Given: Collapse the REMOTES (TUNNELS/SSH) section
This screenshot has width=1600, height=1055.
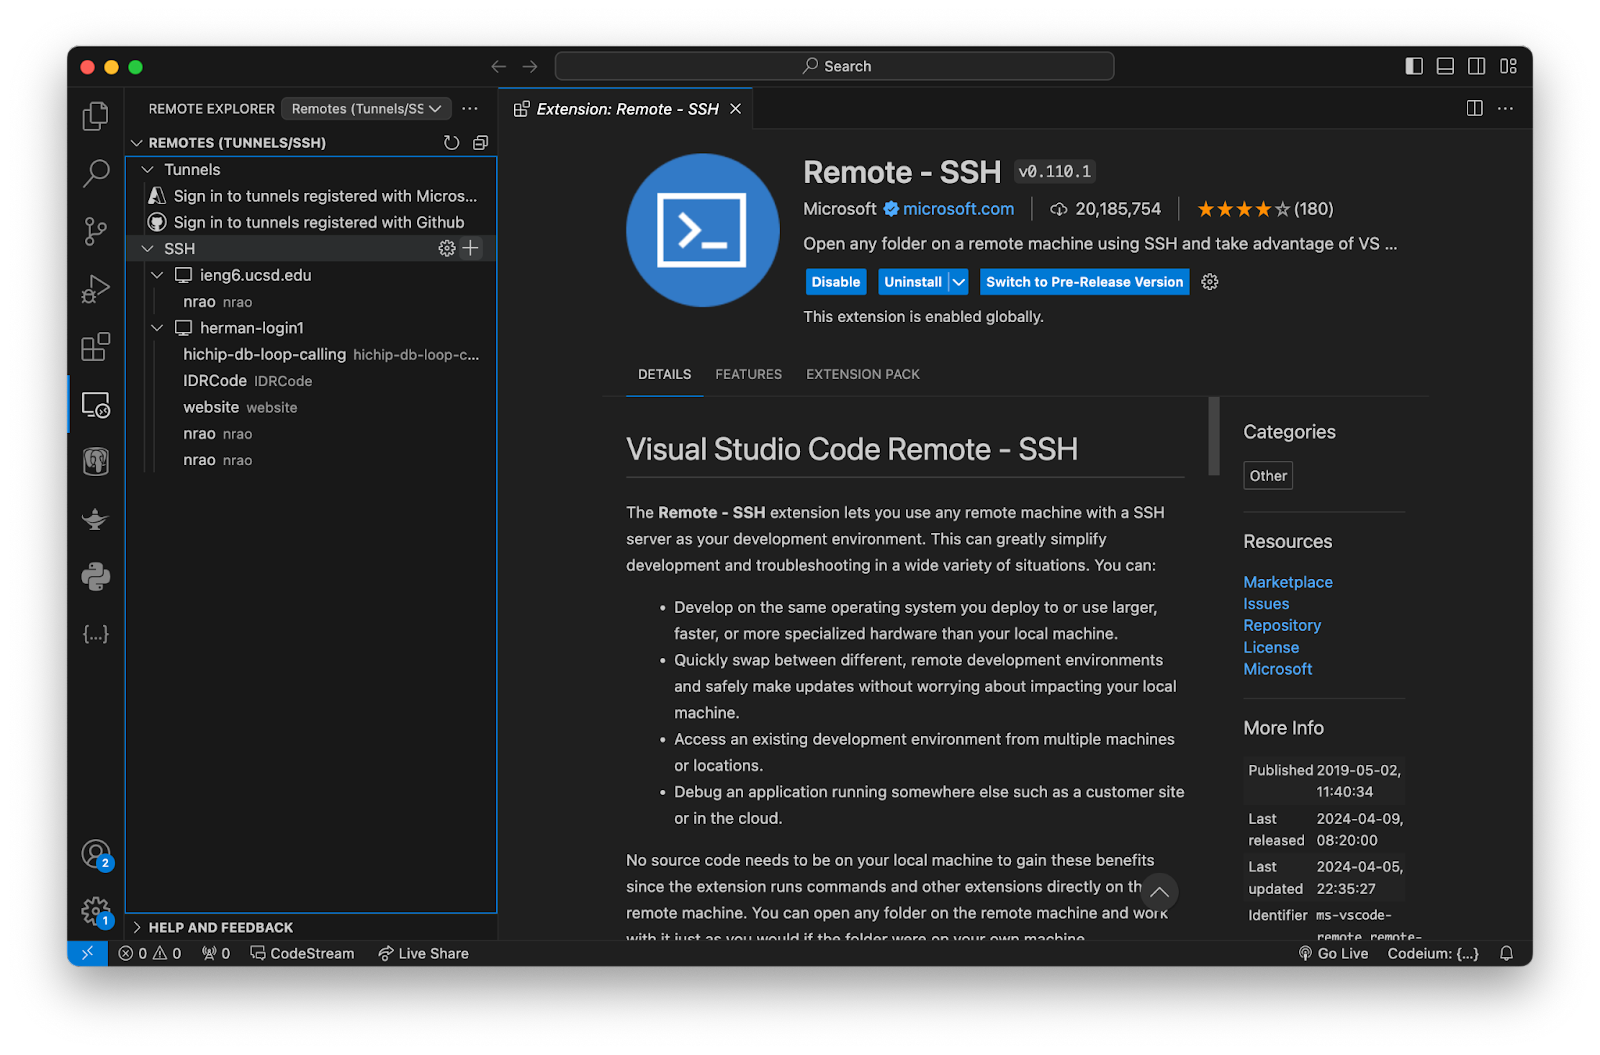Looking at the screenshot, I should pos(137,143).
